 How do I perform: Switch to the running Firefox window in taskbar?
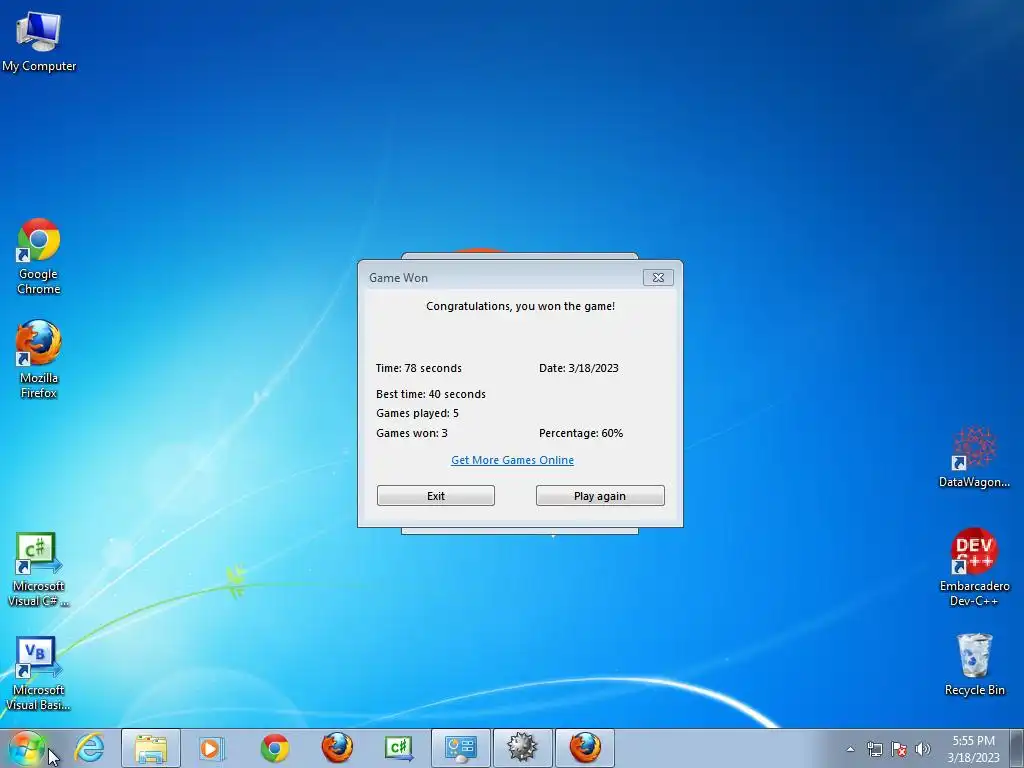[585, 748]
